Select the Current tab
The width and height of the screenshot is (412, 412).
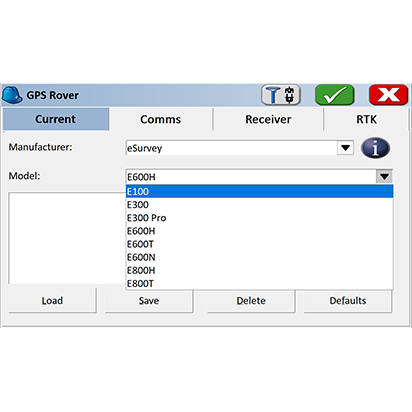point(56,119)
